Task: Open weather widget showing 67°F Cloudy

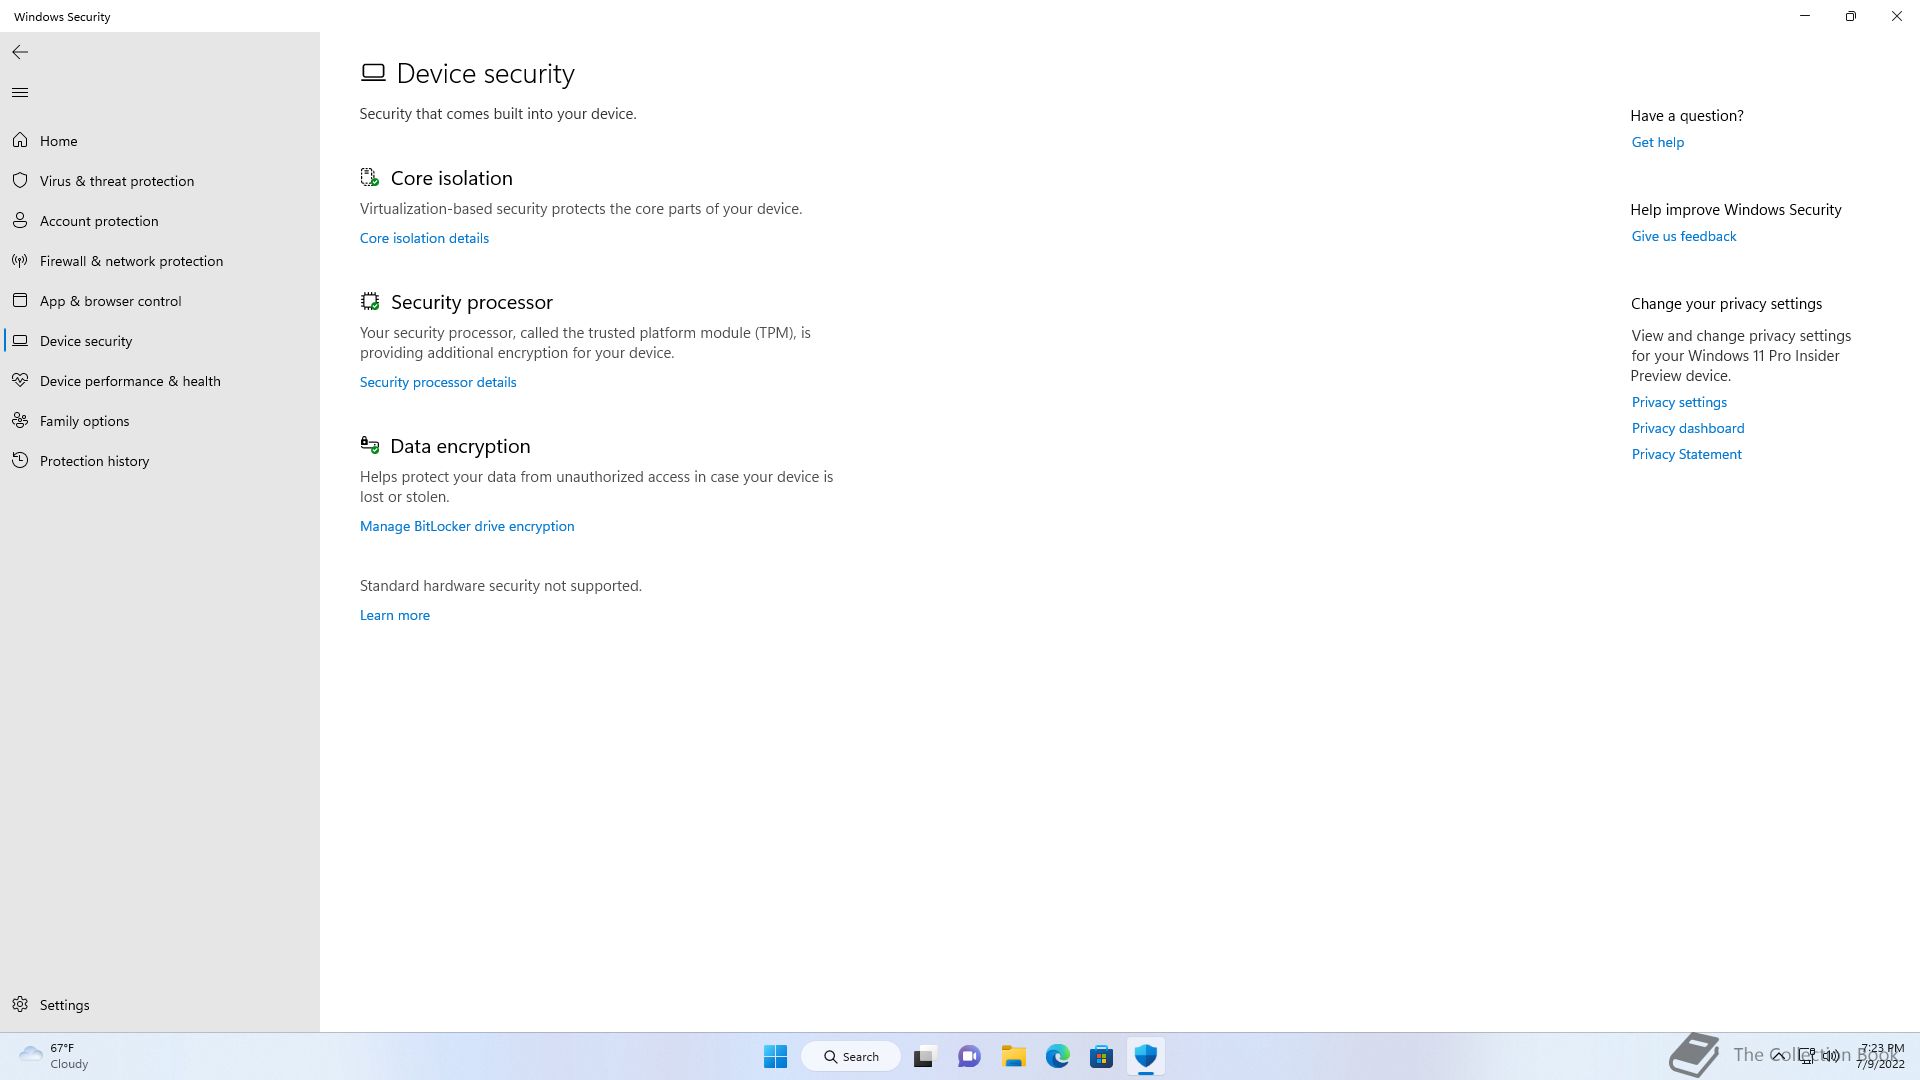Action: click(55, 1057)
